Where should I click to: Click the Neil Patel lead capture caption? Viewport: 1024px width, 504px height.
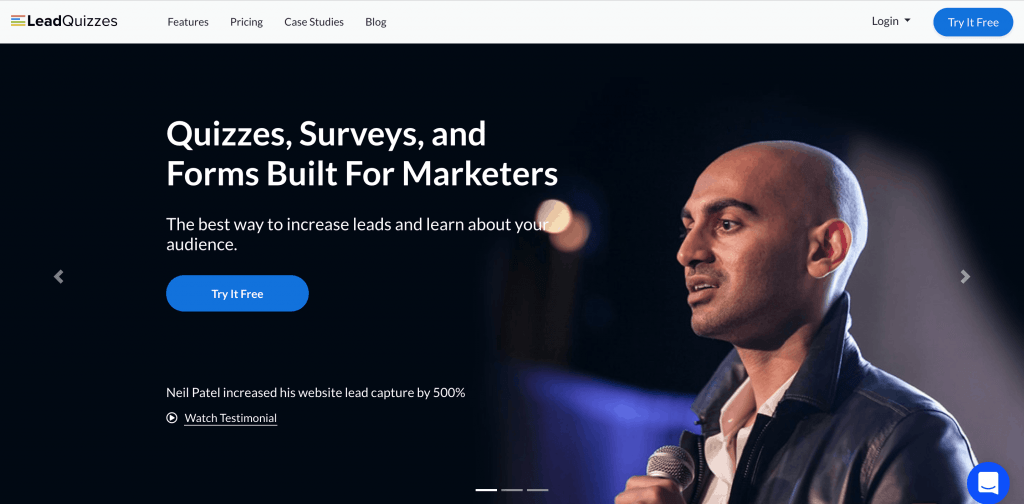tap(315, 392)
